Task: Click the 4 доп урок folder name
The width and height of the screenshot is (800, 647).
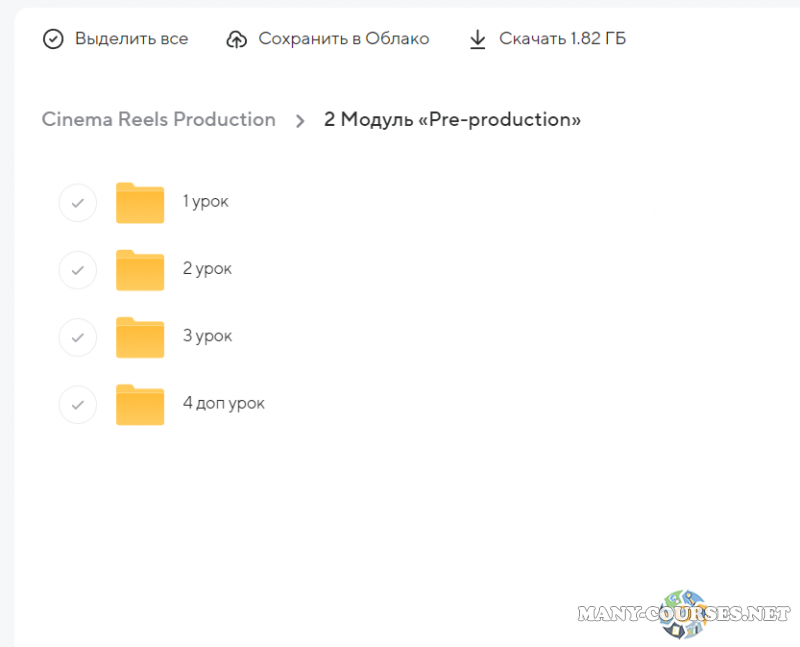Action: tap(223, 403)
